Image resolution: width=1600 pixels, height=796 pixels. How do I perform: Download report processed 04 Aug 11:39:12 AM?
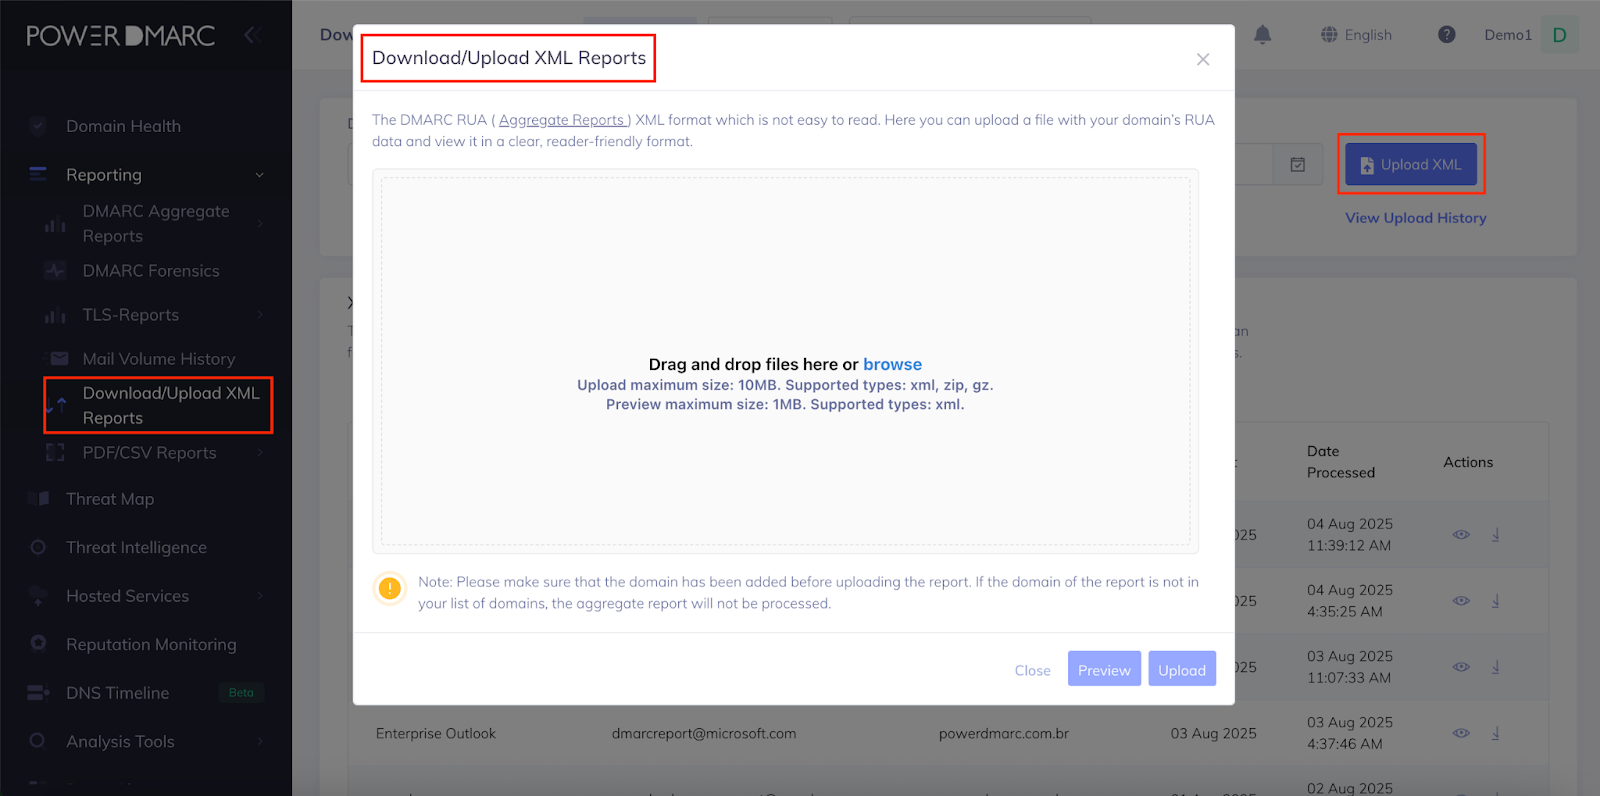(x=1496, y=534)
